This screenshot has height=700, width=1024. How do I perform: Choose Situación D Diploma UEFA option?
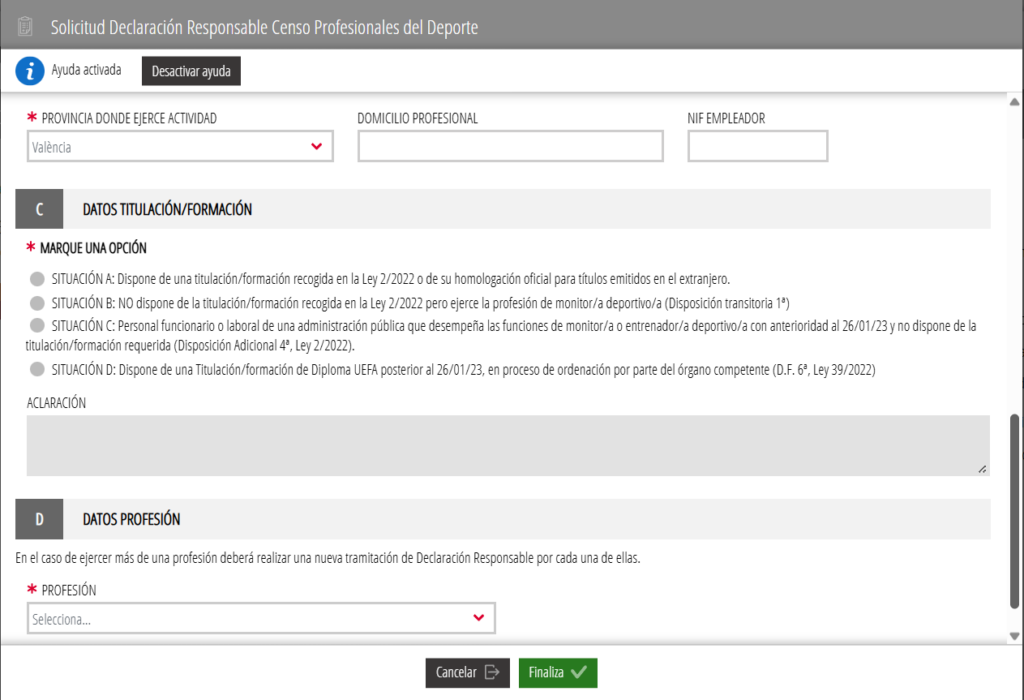(x=38, y=370)
